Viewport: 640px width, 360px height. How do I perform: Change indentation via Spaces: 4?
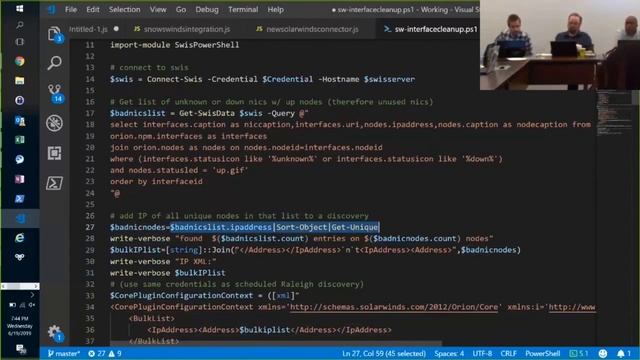pos(449,353)
